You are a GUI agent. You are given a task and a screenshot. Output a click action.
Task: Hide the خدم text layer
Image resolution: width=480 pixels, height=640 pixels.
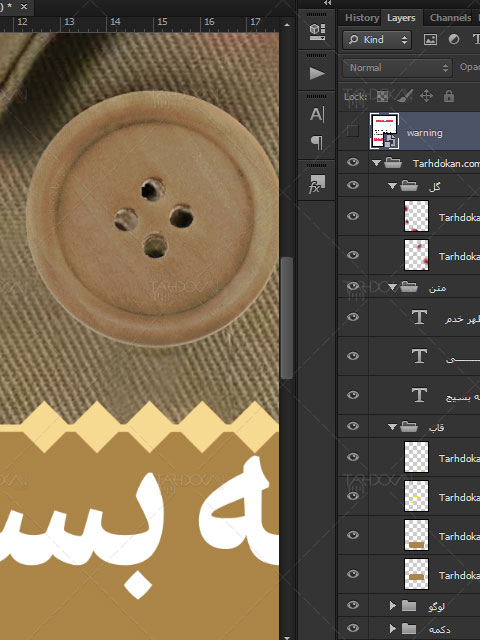[353, 317]
